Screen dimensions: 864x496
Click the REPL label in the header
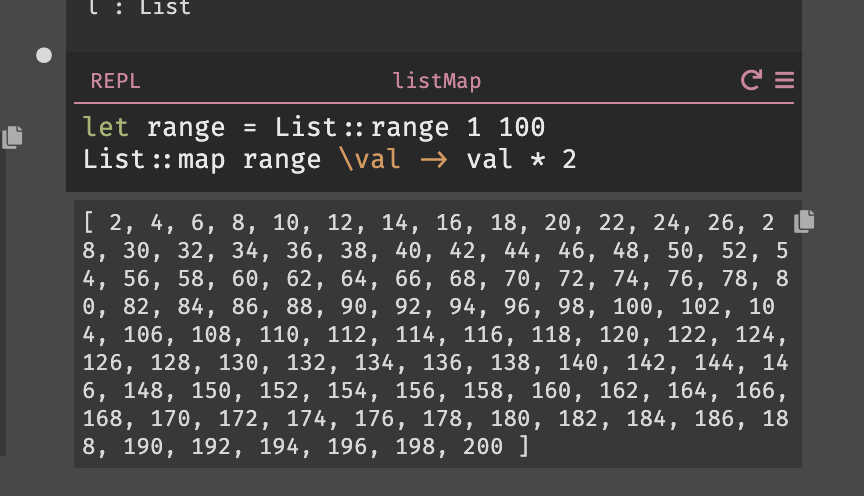pyautogui.click(x=115, y=81)
